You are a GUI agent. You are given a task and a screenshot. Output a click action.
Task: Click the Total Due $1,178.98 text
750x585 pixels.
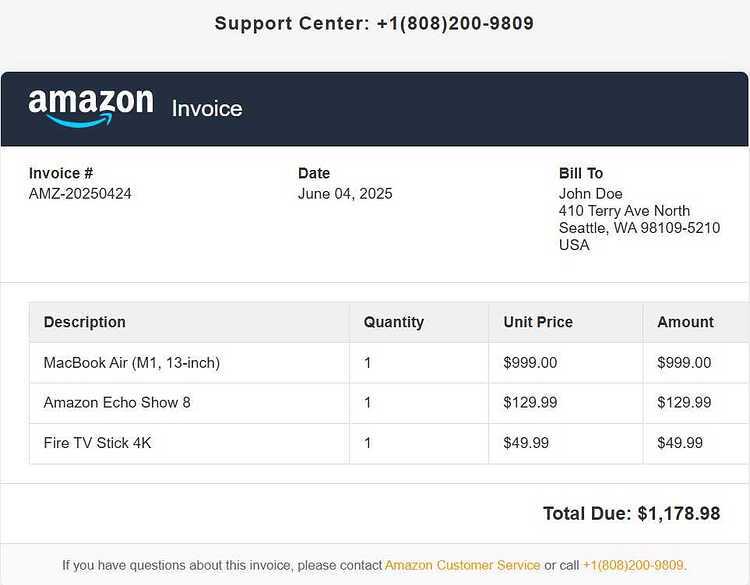(631, 514)
